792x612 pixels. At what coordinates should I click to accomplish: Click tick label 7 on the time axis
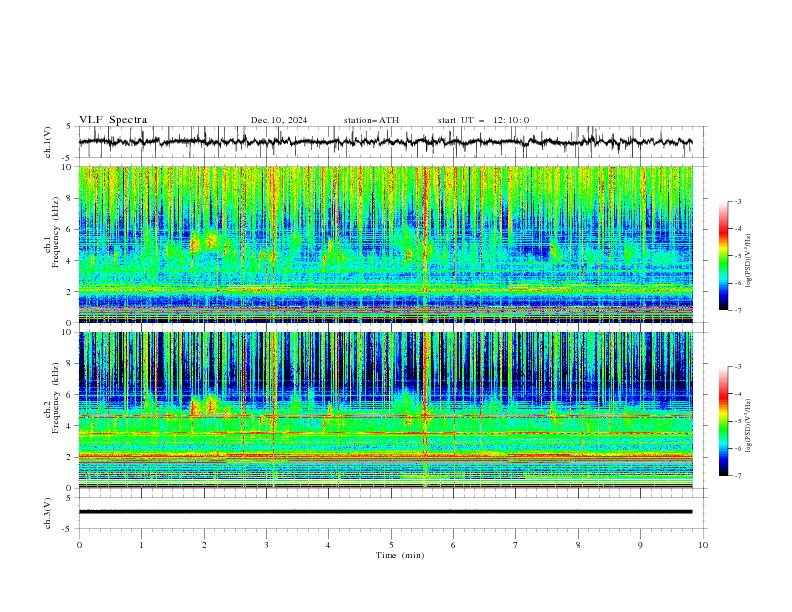pos(516,545)
